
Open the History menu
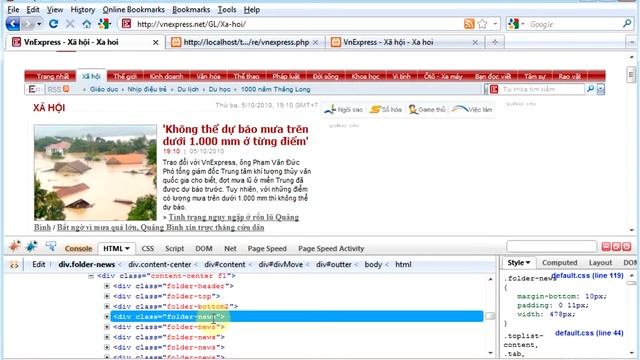click(x=82, y=9)
